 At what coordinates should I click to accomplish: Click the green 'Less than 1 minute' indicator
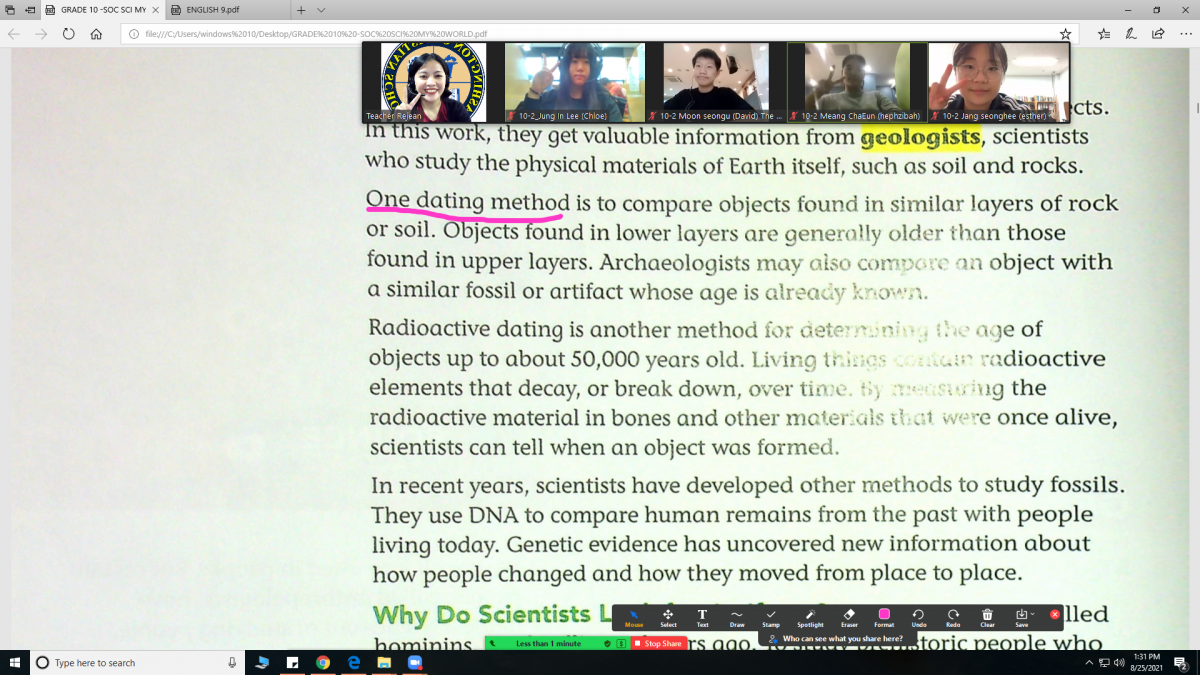click(x=549, y=644)
